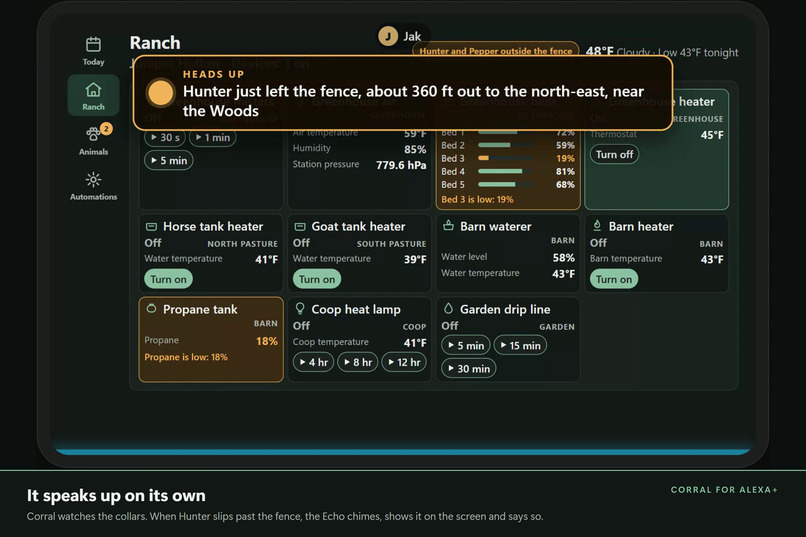Click the Bed 5 moisture bar

point(505,184)
